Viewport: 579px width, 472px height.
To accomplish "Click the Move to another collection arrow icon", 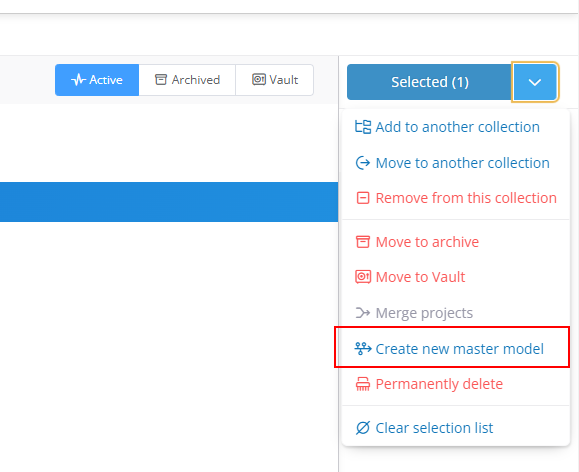I will coord(363,163).
